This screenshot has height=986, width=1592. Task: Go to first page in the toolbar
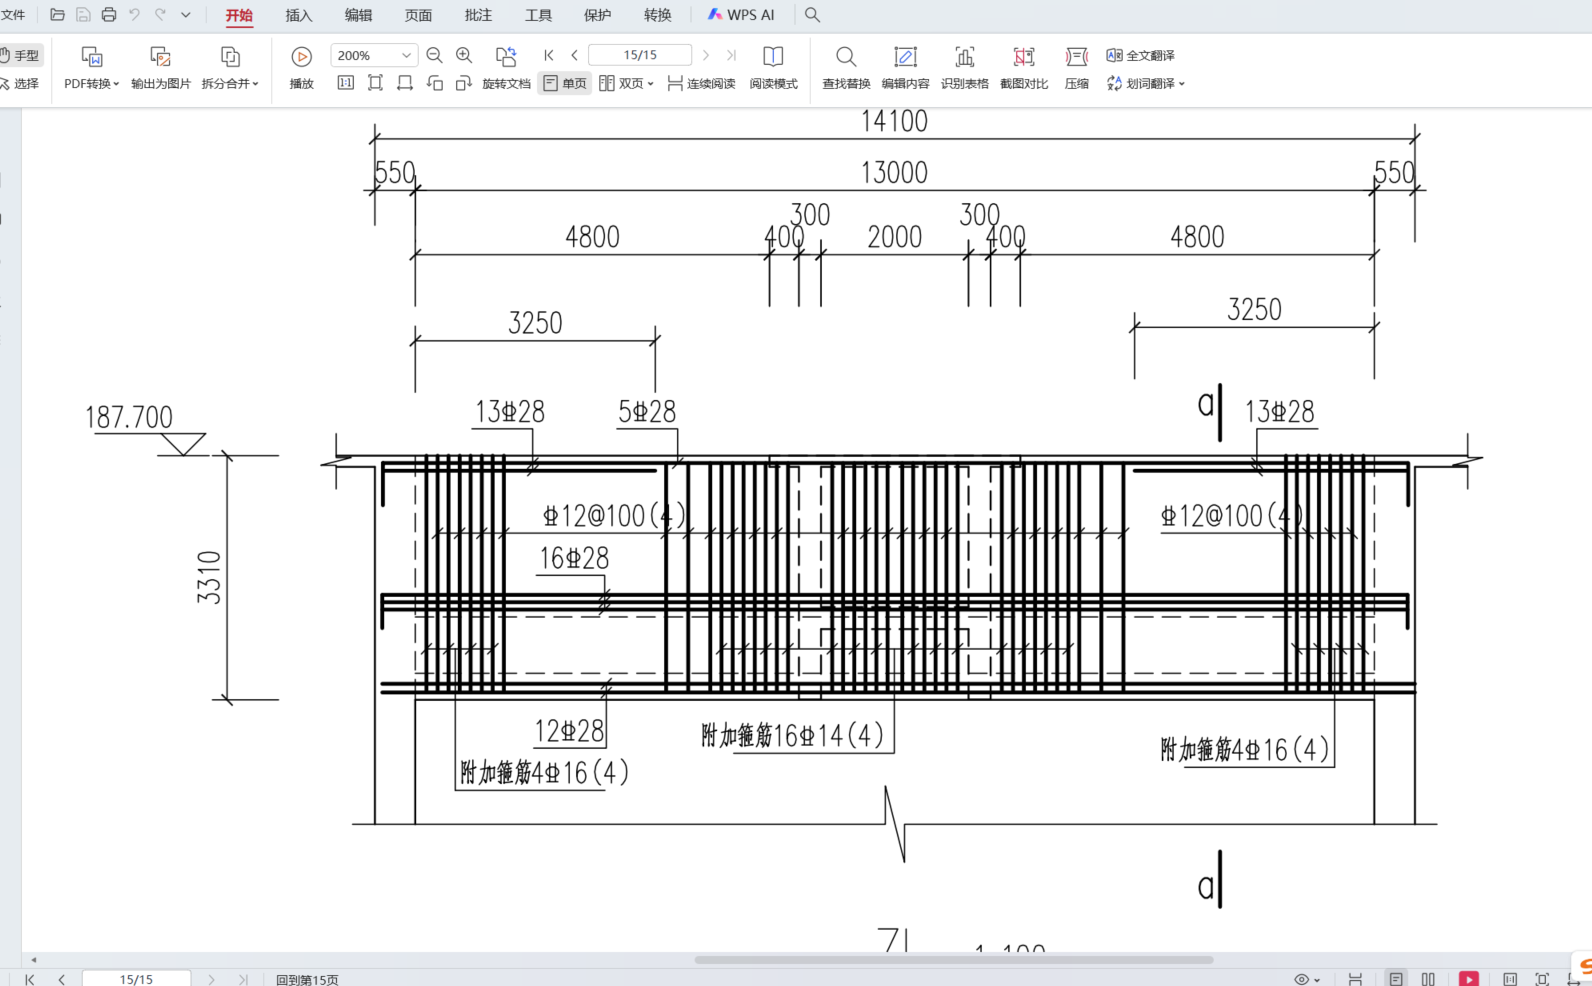point(549,55)
